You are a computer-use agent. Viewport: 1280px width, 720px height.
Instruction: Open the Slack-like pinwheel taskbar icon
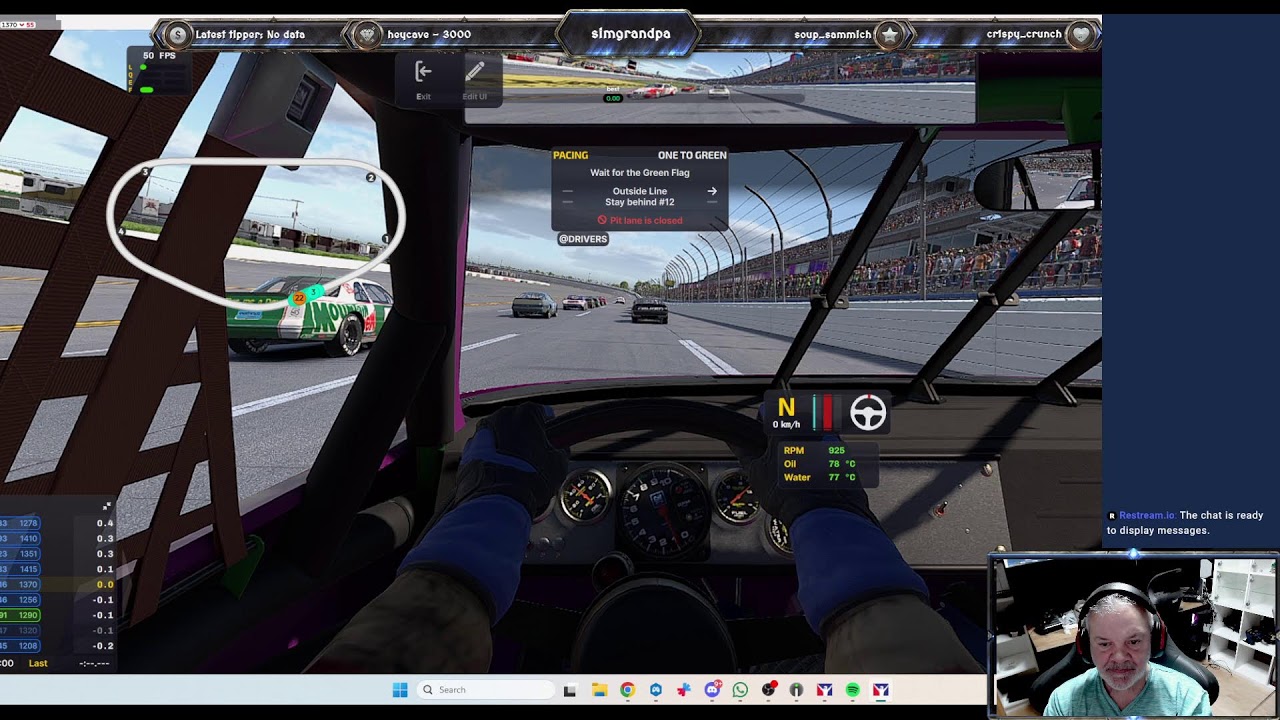pyautogui.click(x=684, y=690)
